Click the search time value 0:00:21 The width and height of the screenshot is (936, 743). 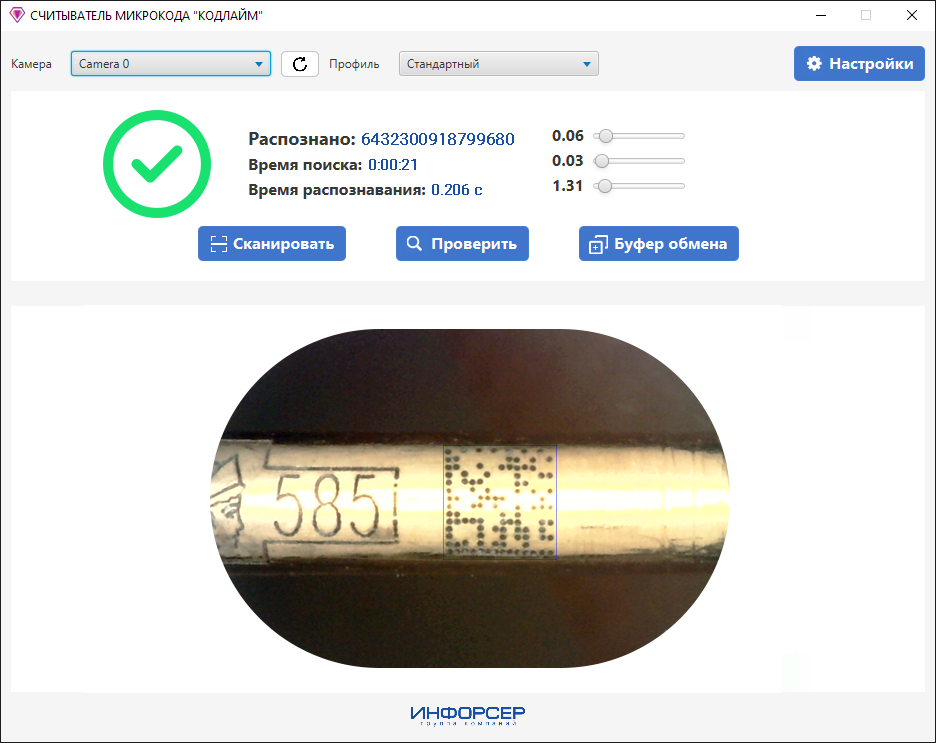pyautogui.click(x=393, y=165)
